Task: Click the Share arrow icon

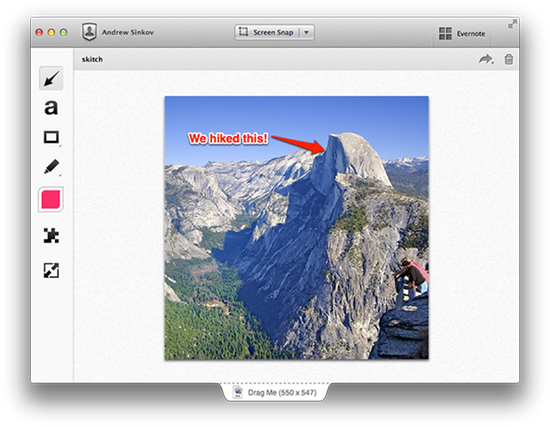Action: click(x=486, y=59)
